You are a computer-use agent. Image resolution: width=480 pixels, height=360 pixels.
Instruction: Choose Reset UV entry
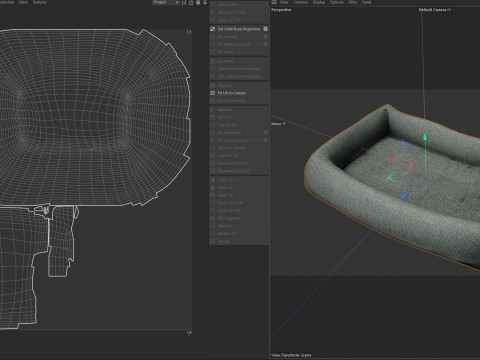pyautogui.click(x=239, y=195)
